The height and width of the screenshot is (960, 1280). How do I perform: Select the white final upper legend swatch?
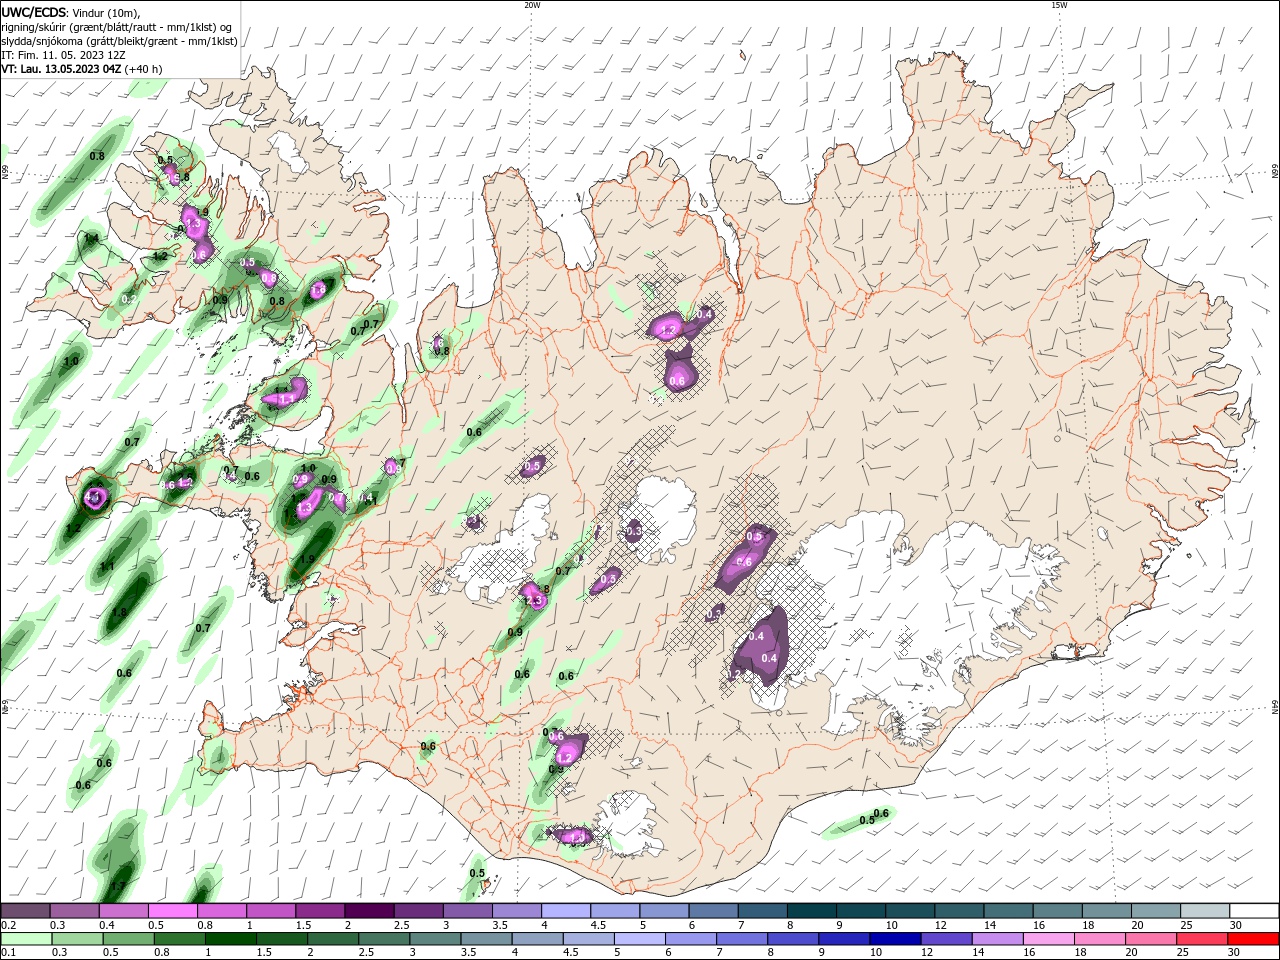[1254, 911]
